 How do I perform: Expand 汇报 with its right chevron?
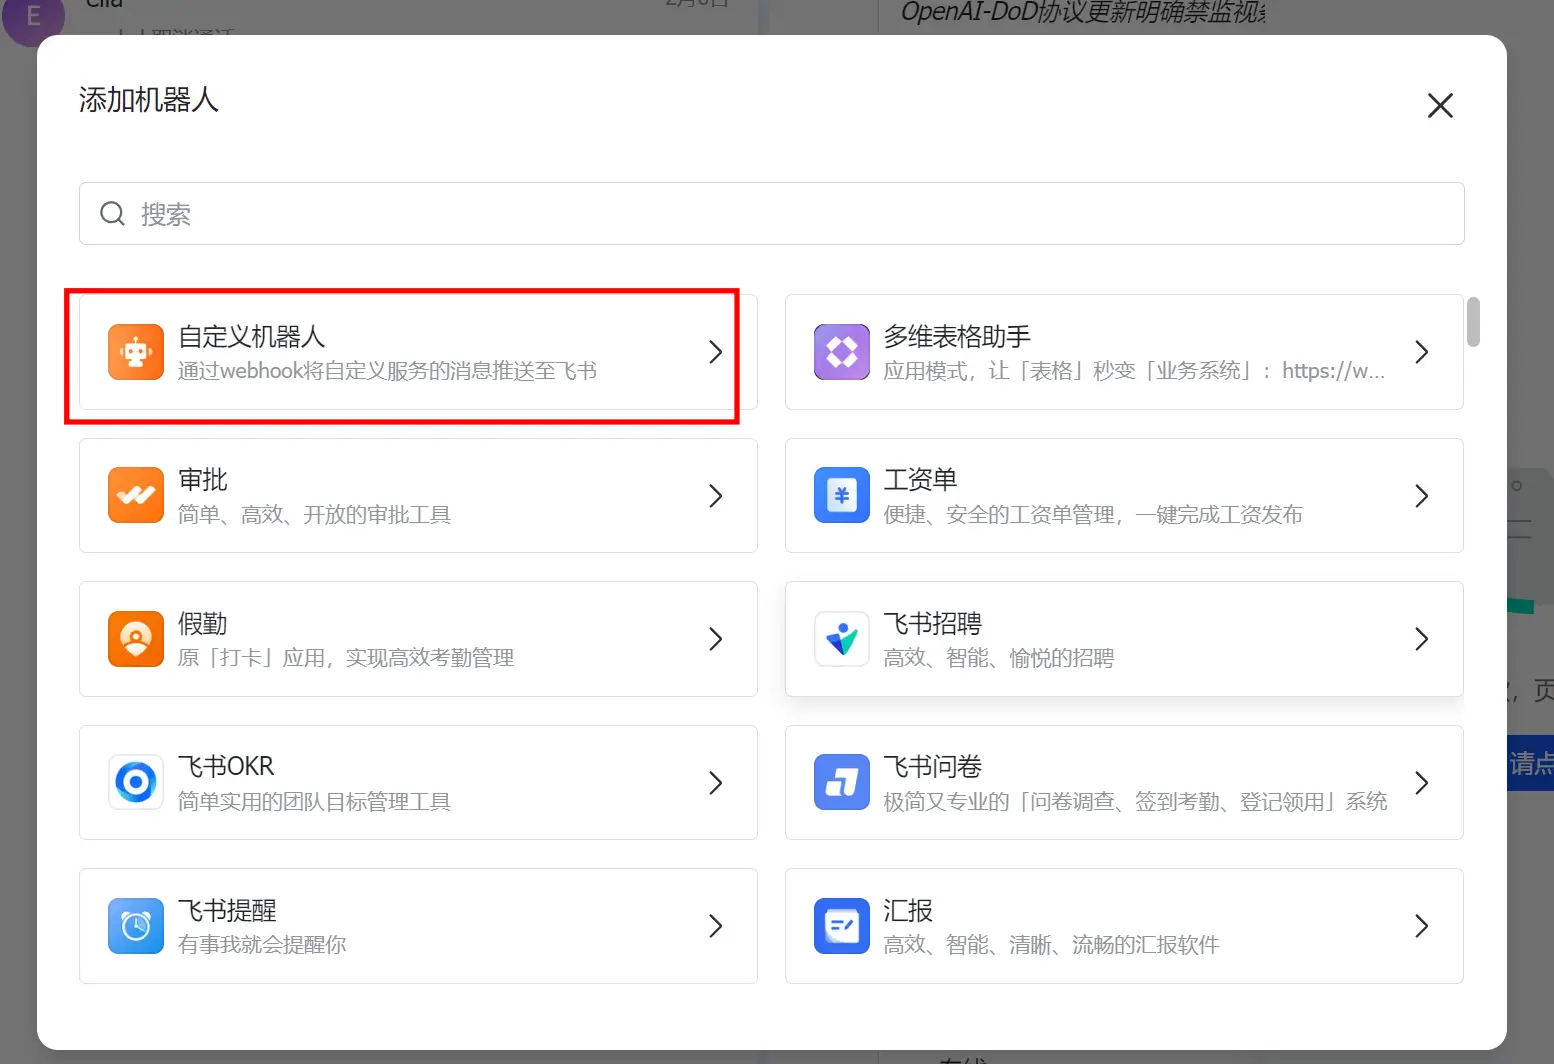[x=1422, y=926]
